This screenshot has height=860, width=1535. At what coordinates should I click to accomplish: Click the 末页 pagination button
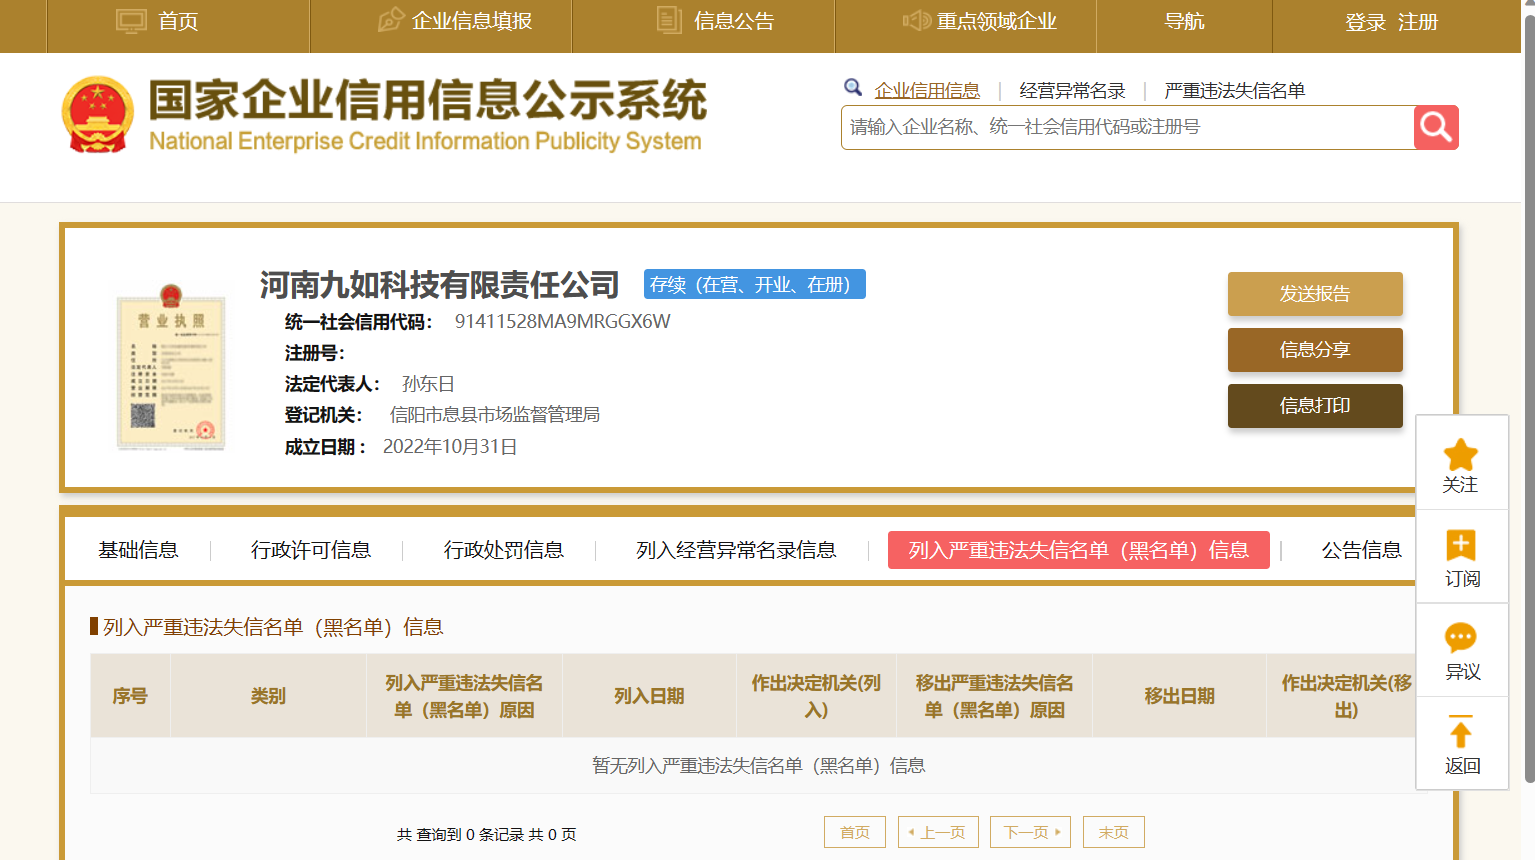[1114, 832]
